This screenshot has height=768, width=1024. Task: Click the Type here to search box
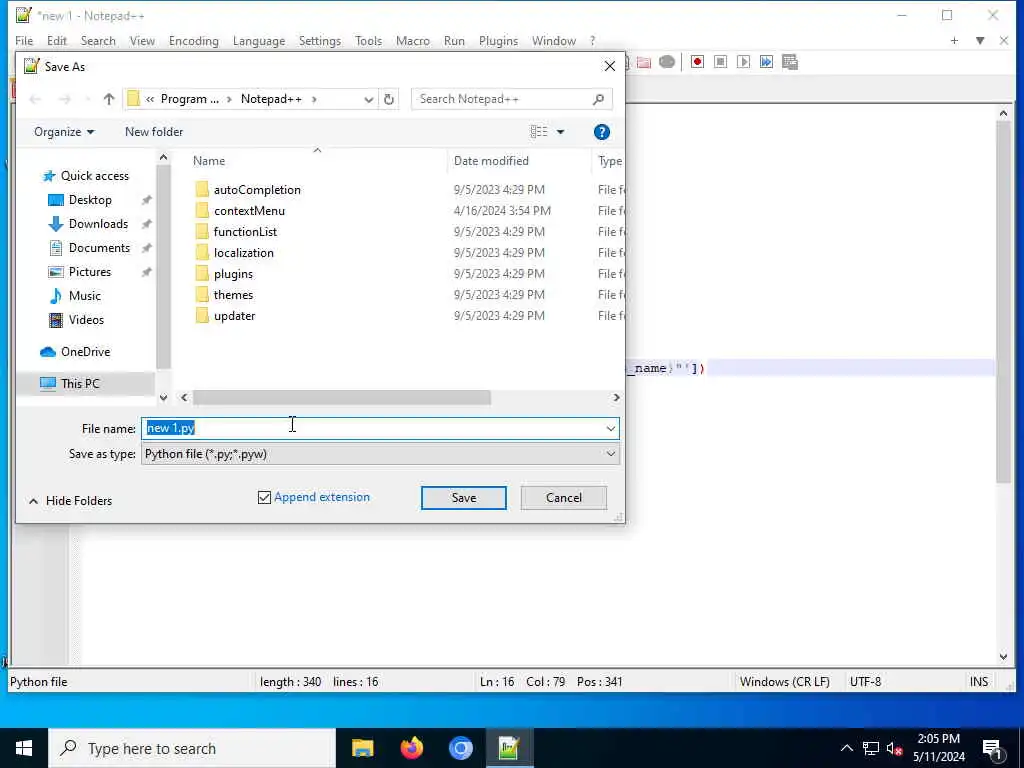(x=192, y=748)
